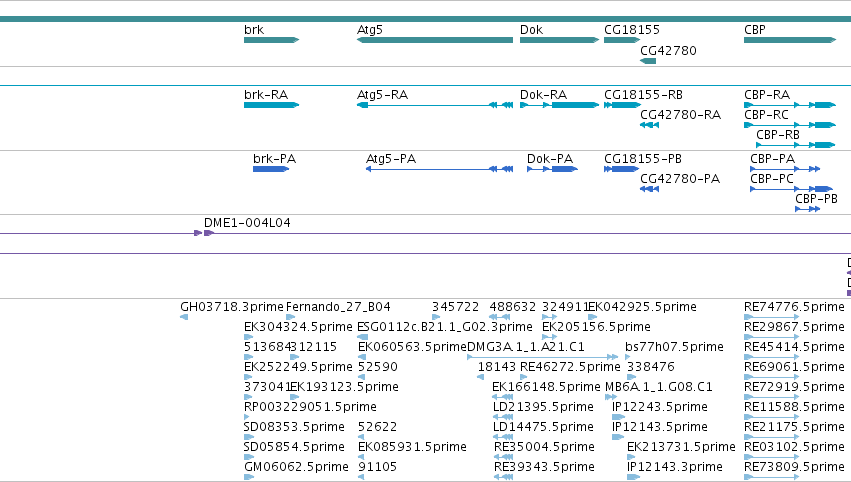Image resolution: width=851 pixels, height=482 pixels.
Task: Click the RE03102.5prime label
Action: [x=795, y=447]
